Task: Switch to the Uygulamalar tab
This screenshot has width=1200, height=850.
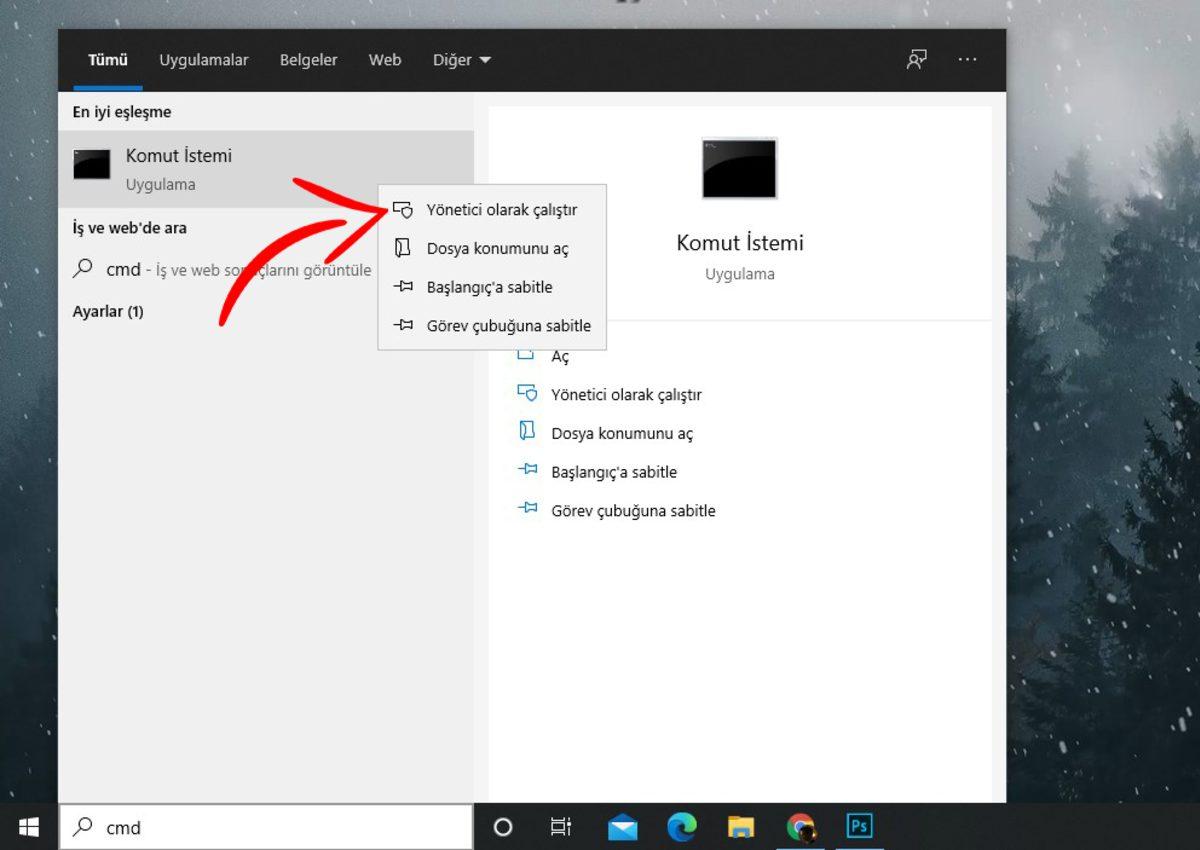Action: [204, 60]
